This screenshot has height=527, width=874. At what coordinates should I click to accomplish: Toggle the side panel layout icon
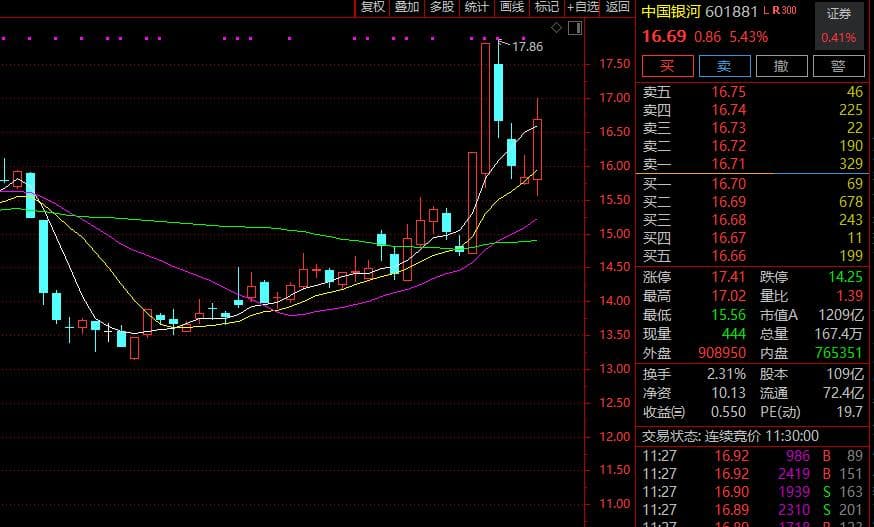575,27
